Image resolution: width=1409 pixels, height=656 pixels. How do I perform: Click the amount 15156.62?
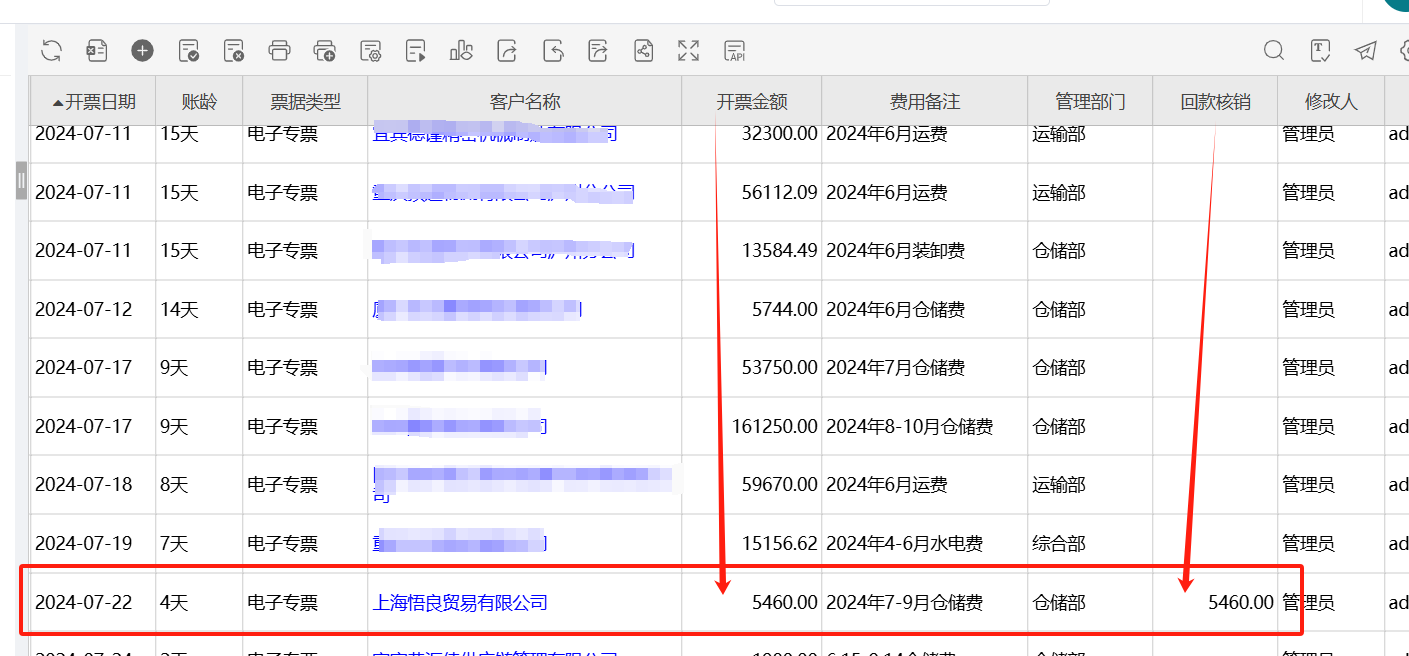click(x=780, y=544)
